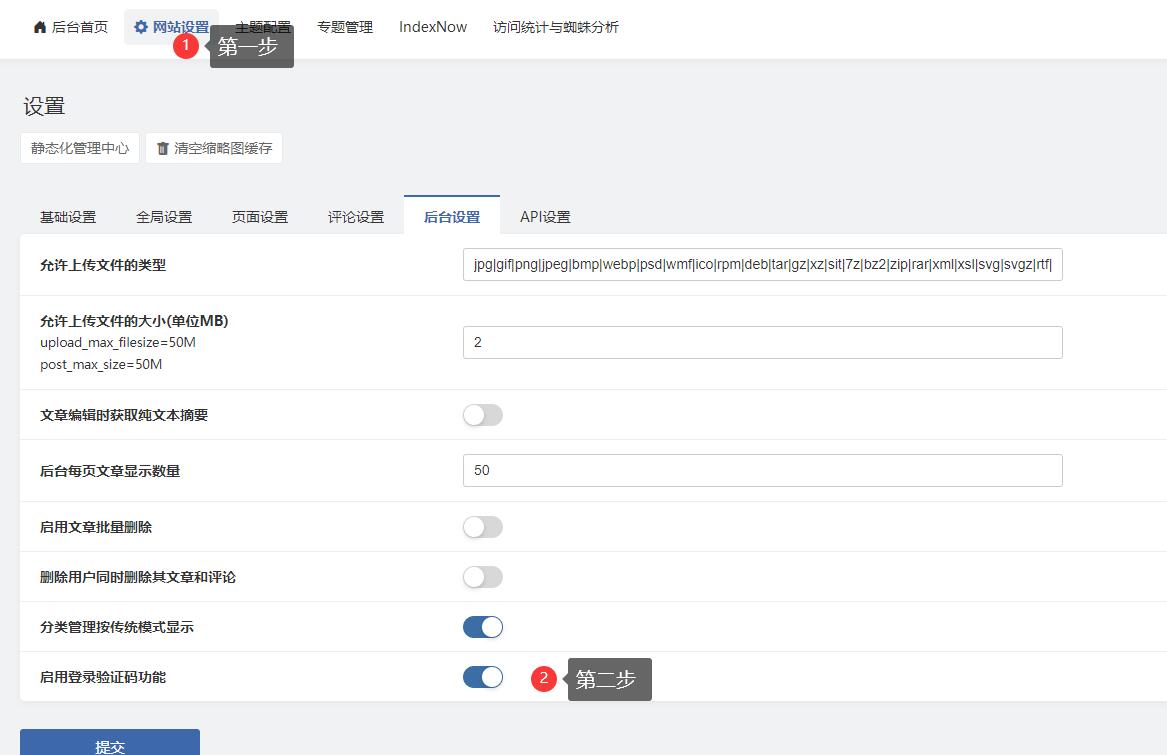Open IndexNow in the top navigation
The height and width of the screenshot is (755, 1167).
[x=433, y=27]
